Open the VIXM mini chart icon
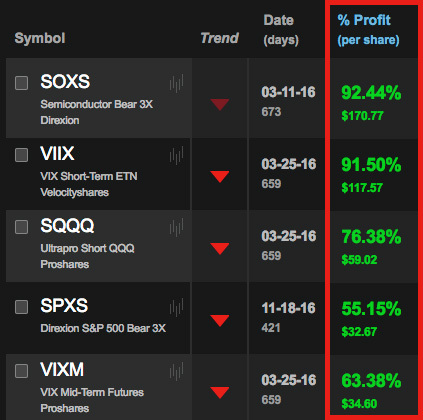Screen dimensions: 423x420 tap(176, 371)
